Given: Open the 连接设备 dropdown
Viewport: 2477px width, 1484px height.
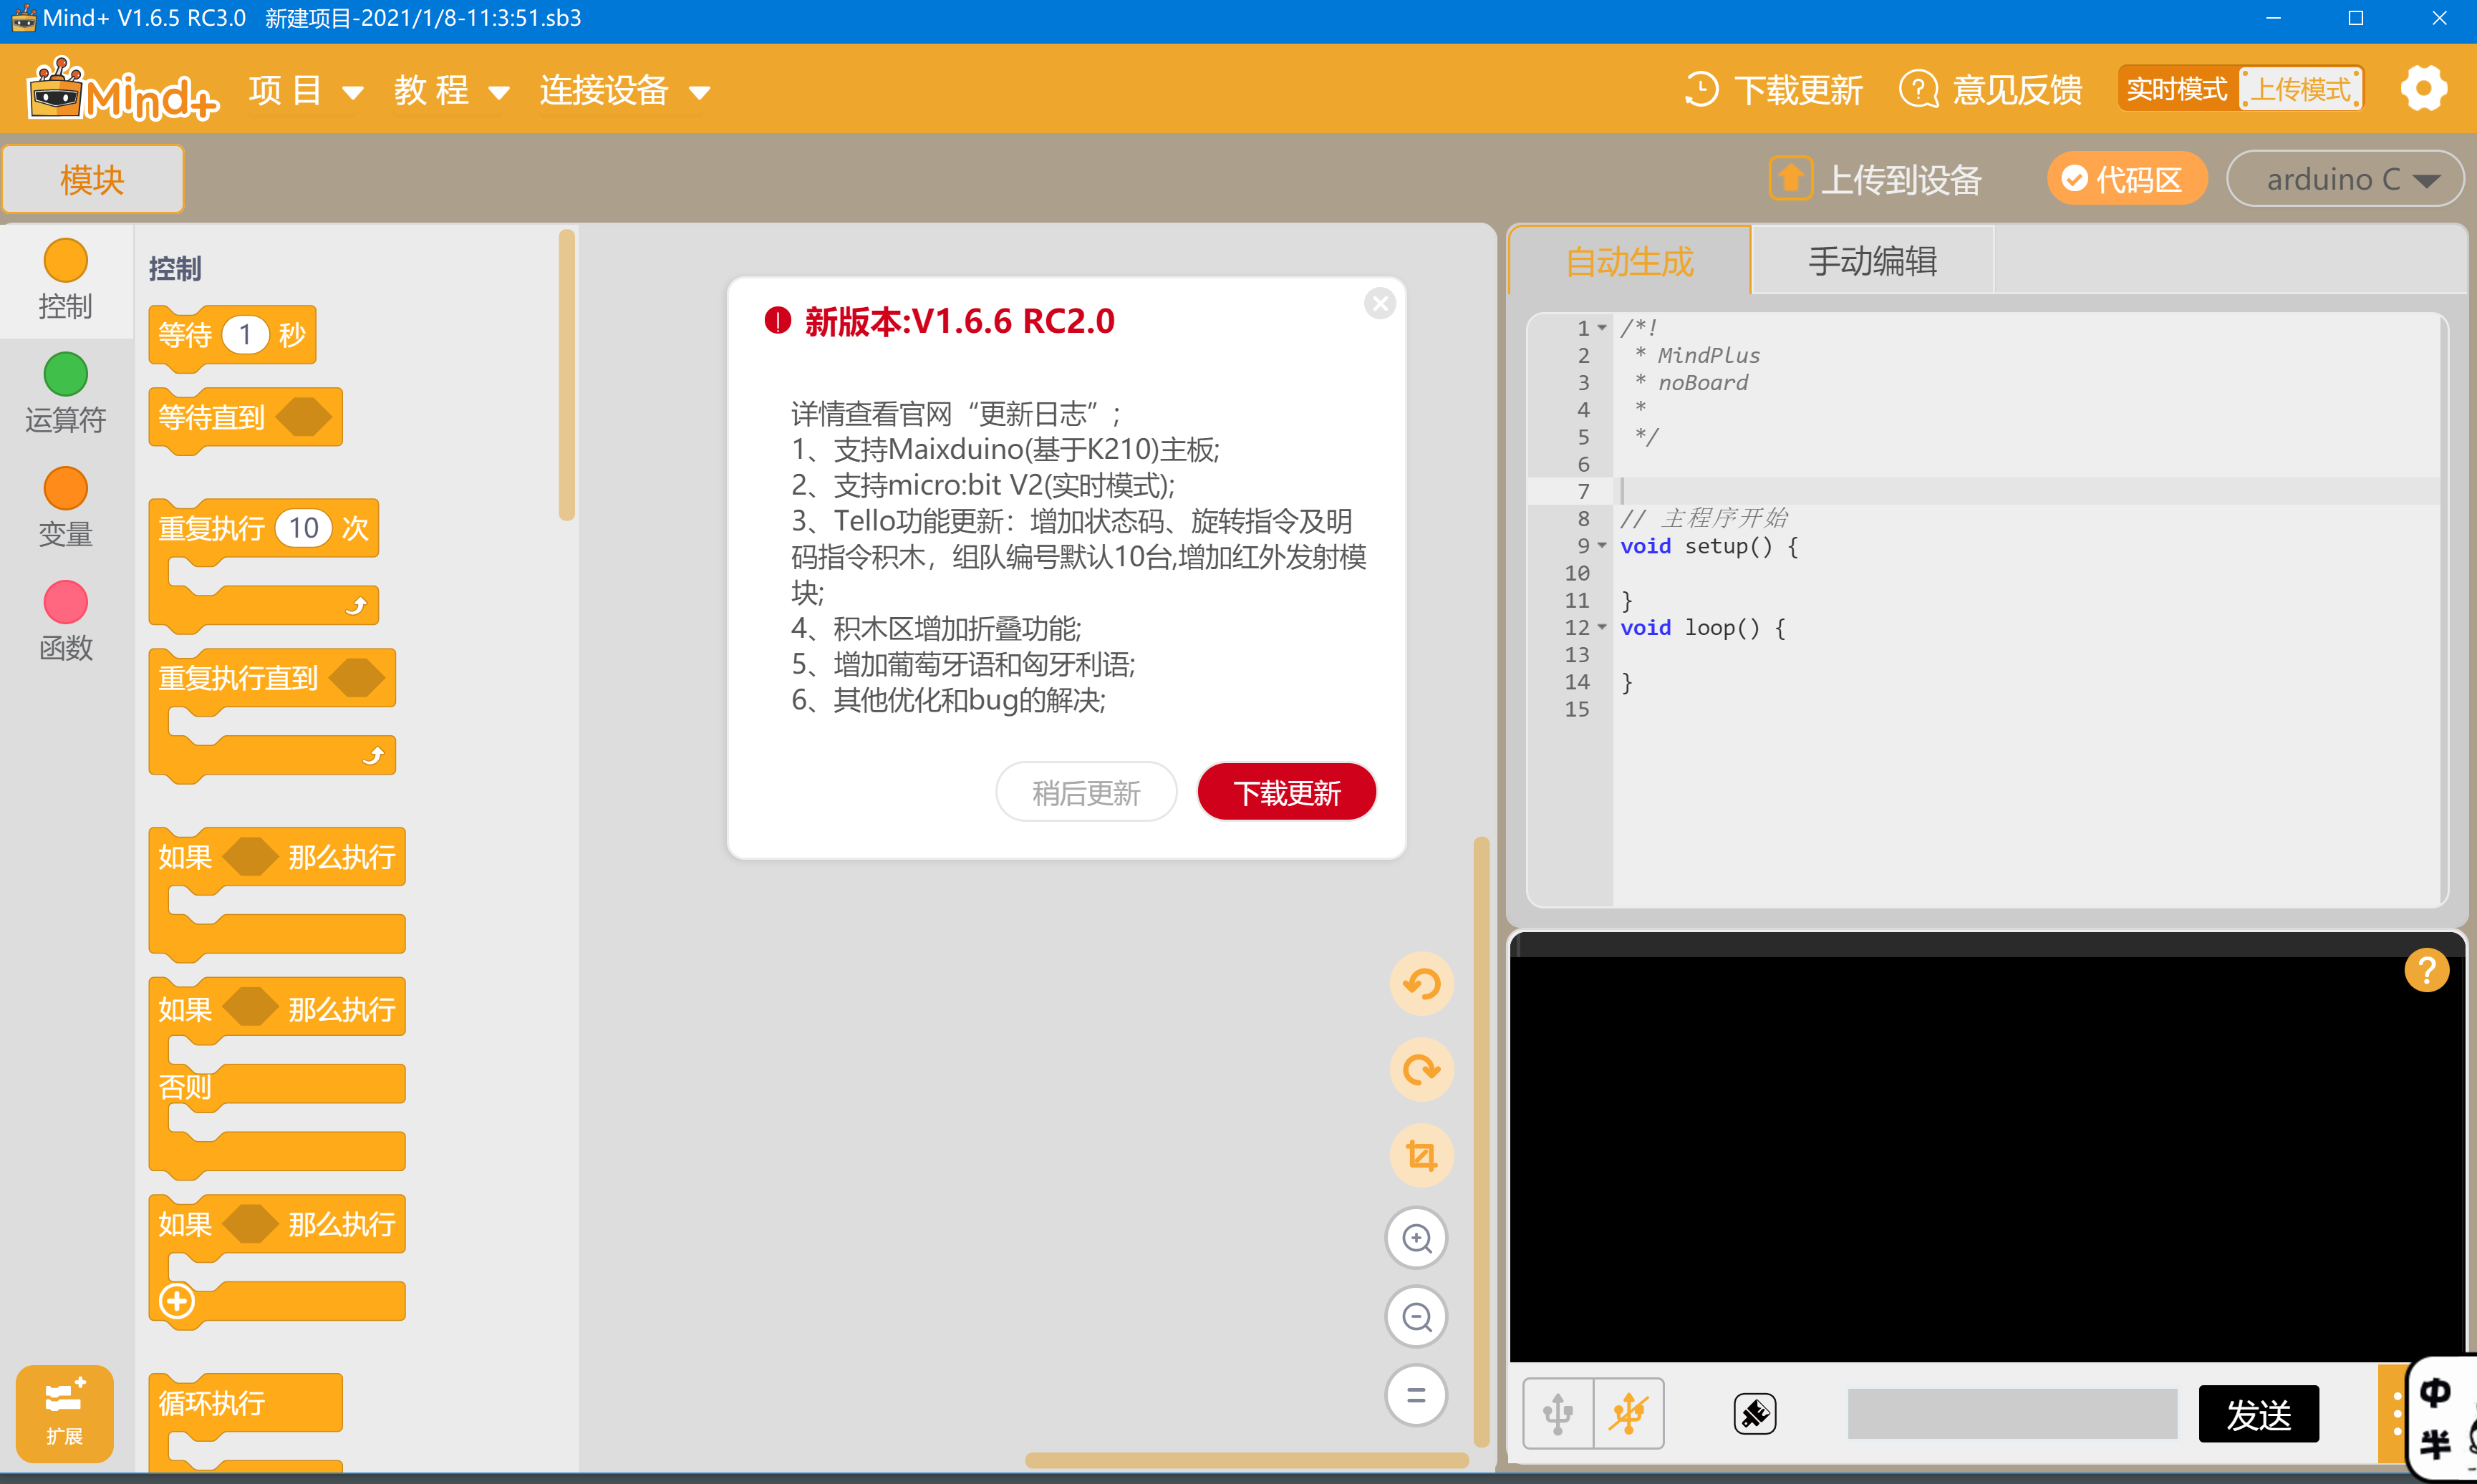Looking at the screenshot, I should (625, 91).
